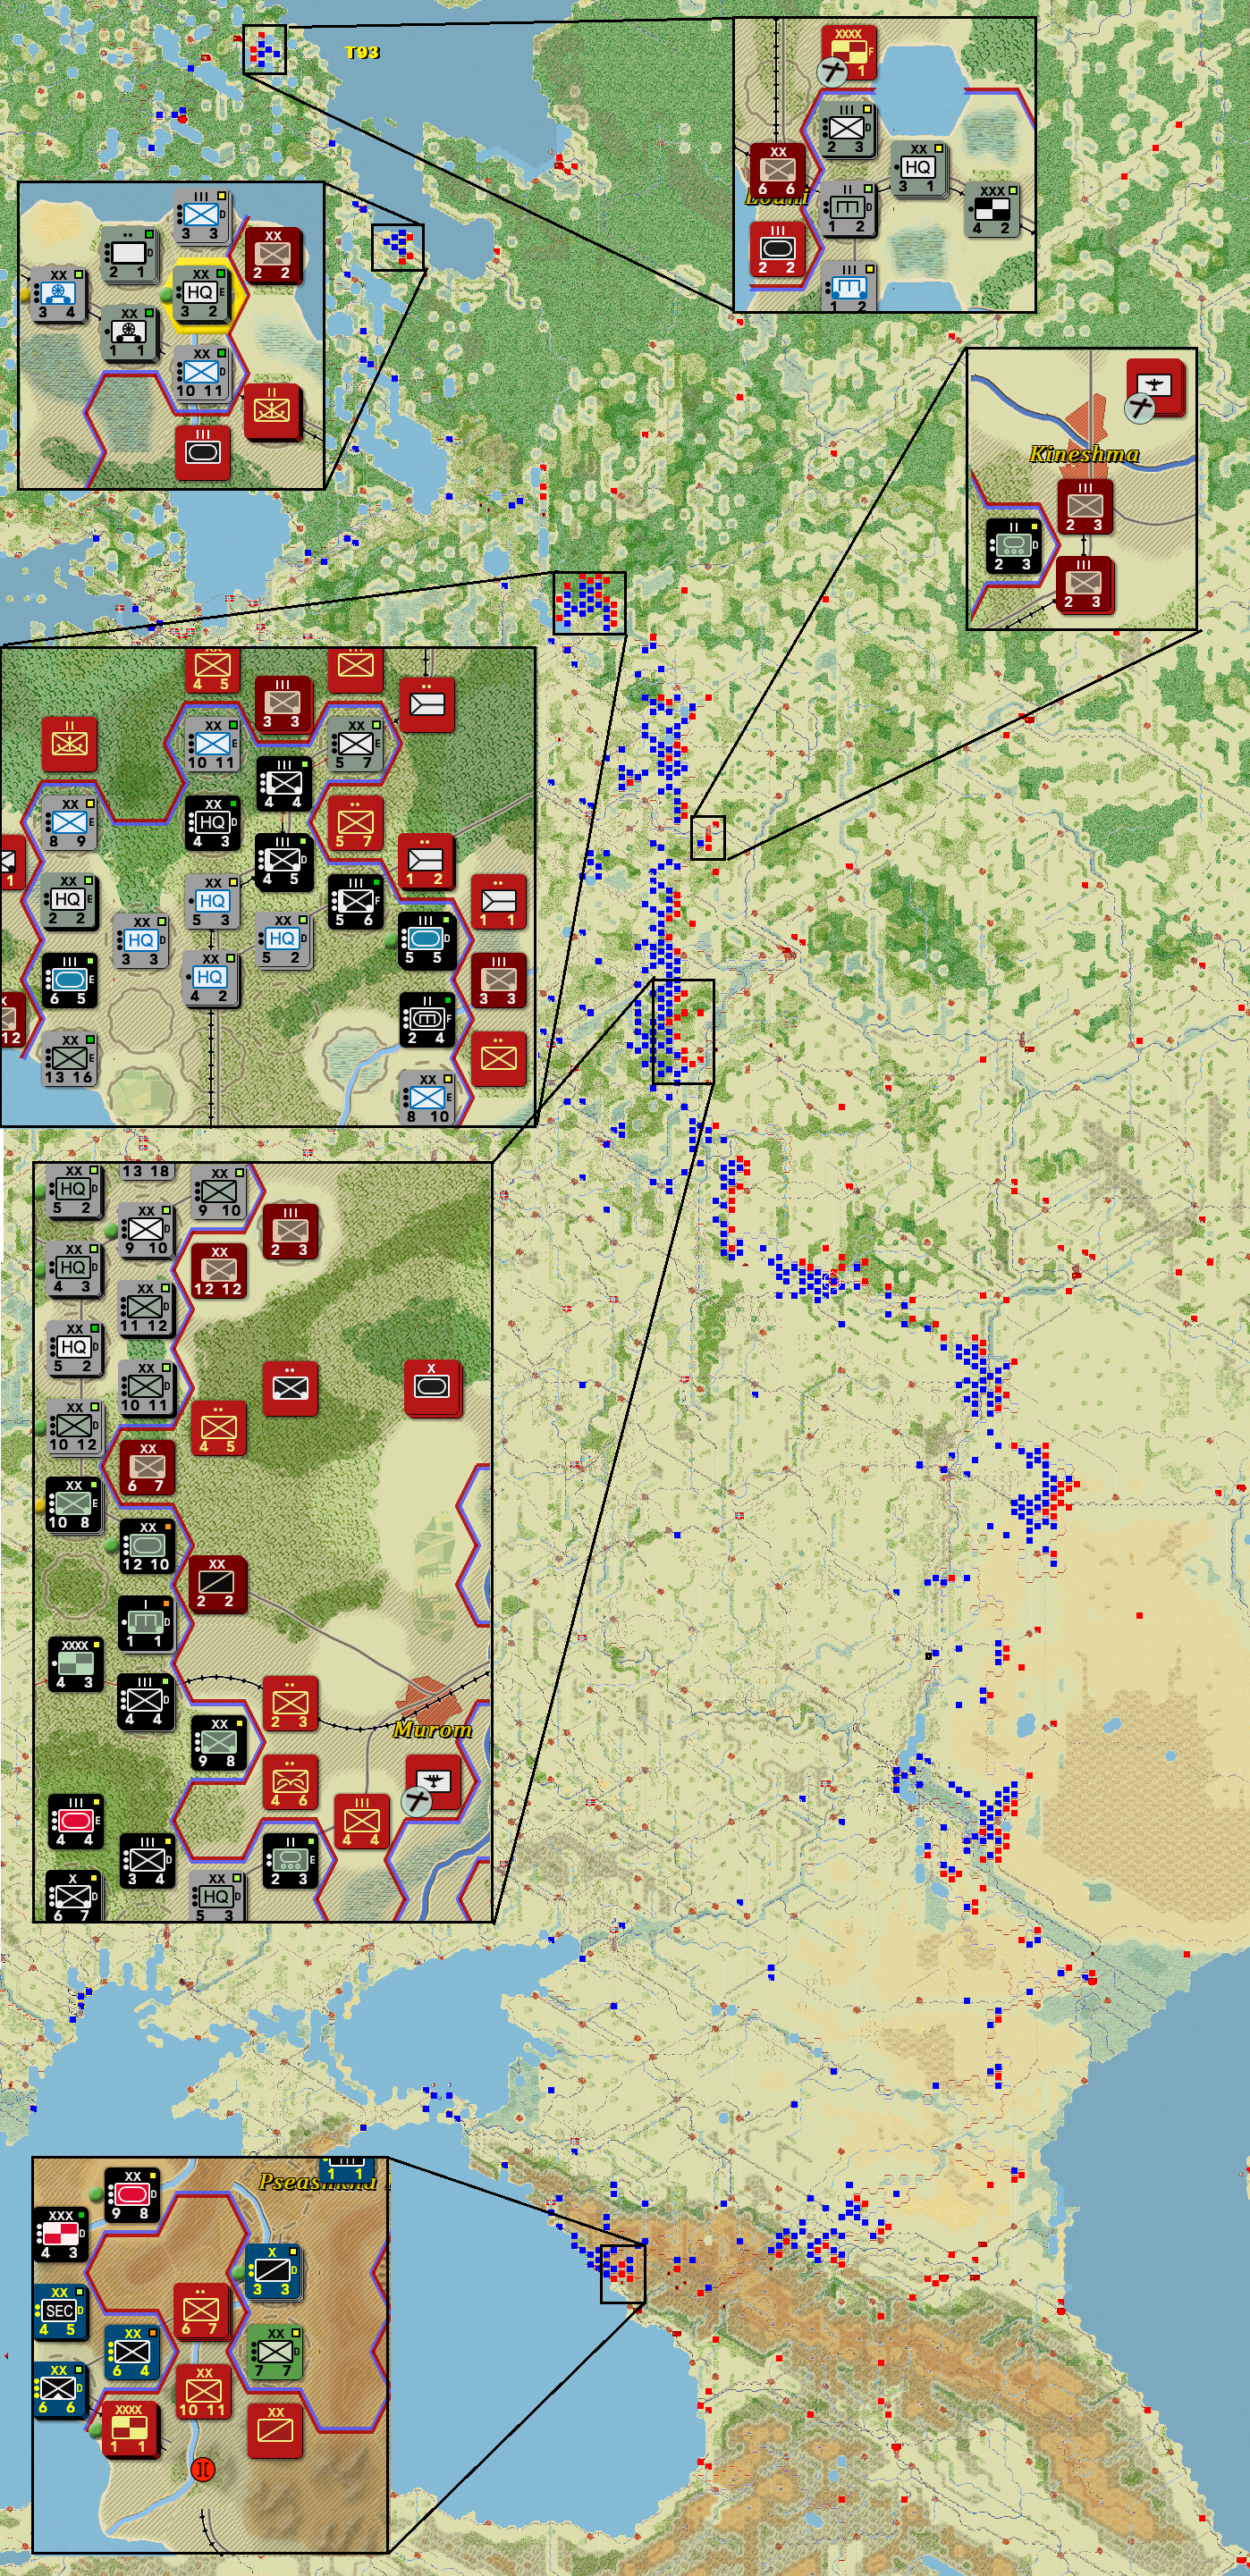The width and height of the screenshot is (1250, 2576).
Task: Select the SEC 4-5 security division counter
Action: point(59,2311)
